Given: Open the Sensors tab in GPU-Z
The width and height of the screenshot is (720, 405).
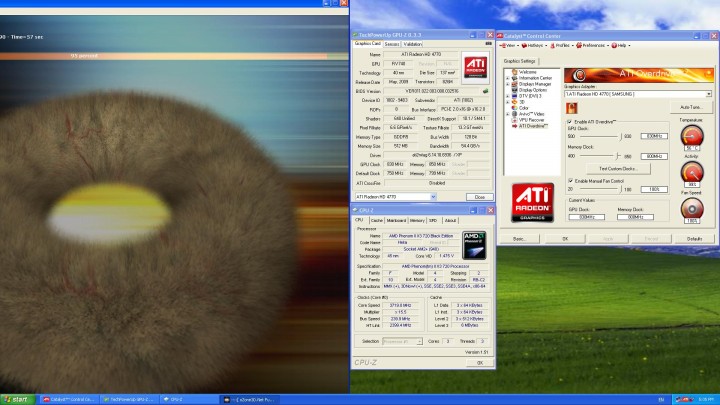Looking at the screenshot, I should point(392,44).
